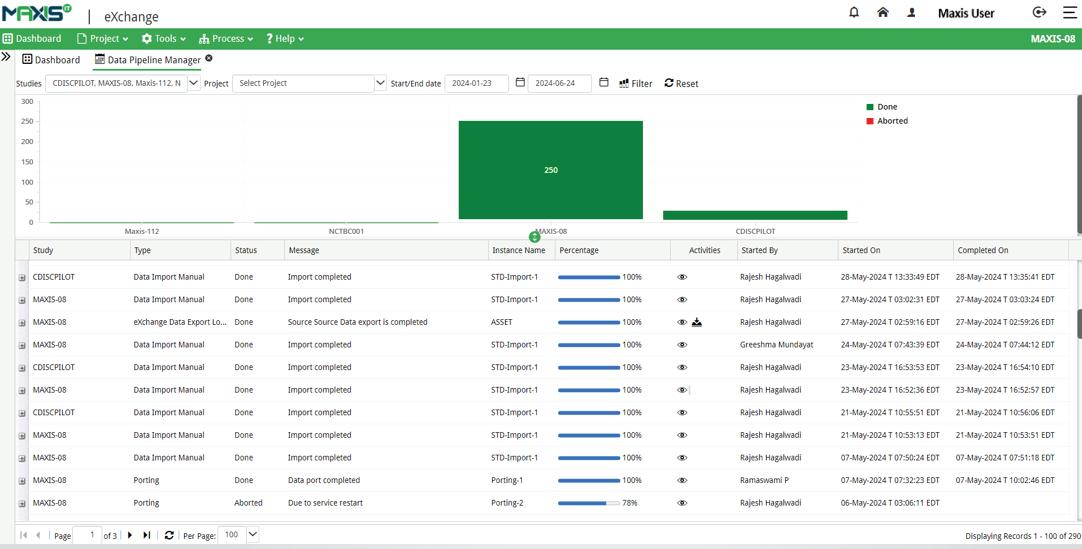
Task: Open the Tools menu
Action: pos(164,39)
